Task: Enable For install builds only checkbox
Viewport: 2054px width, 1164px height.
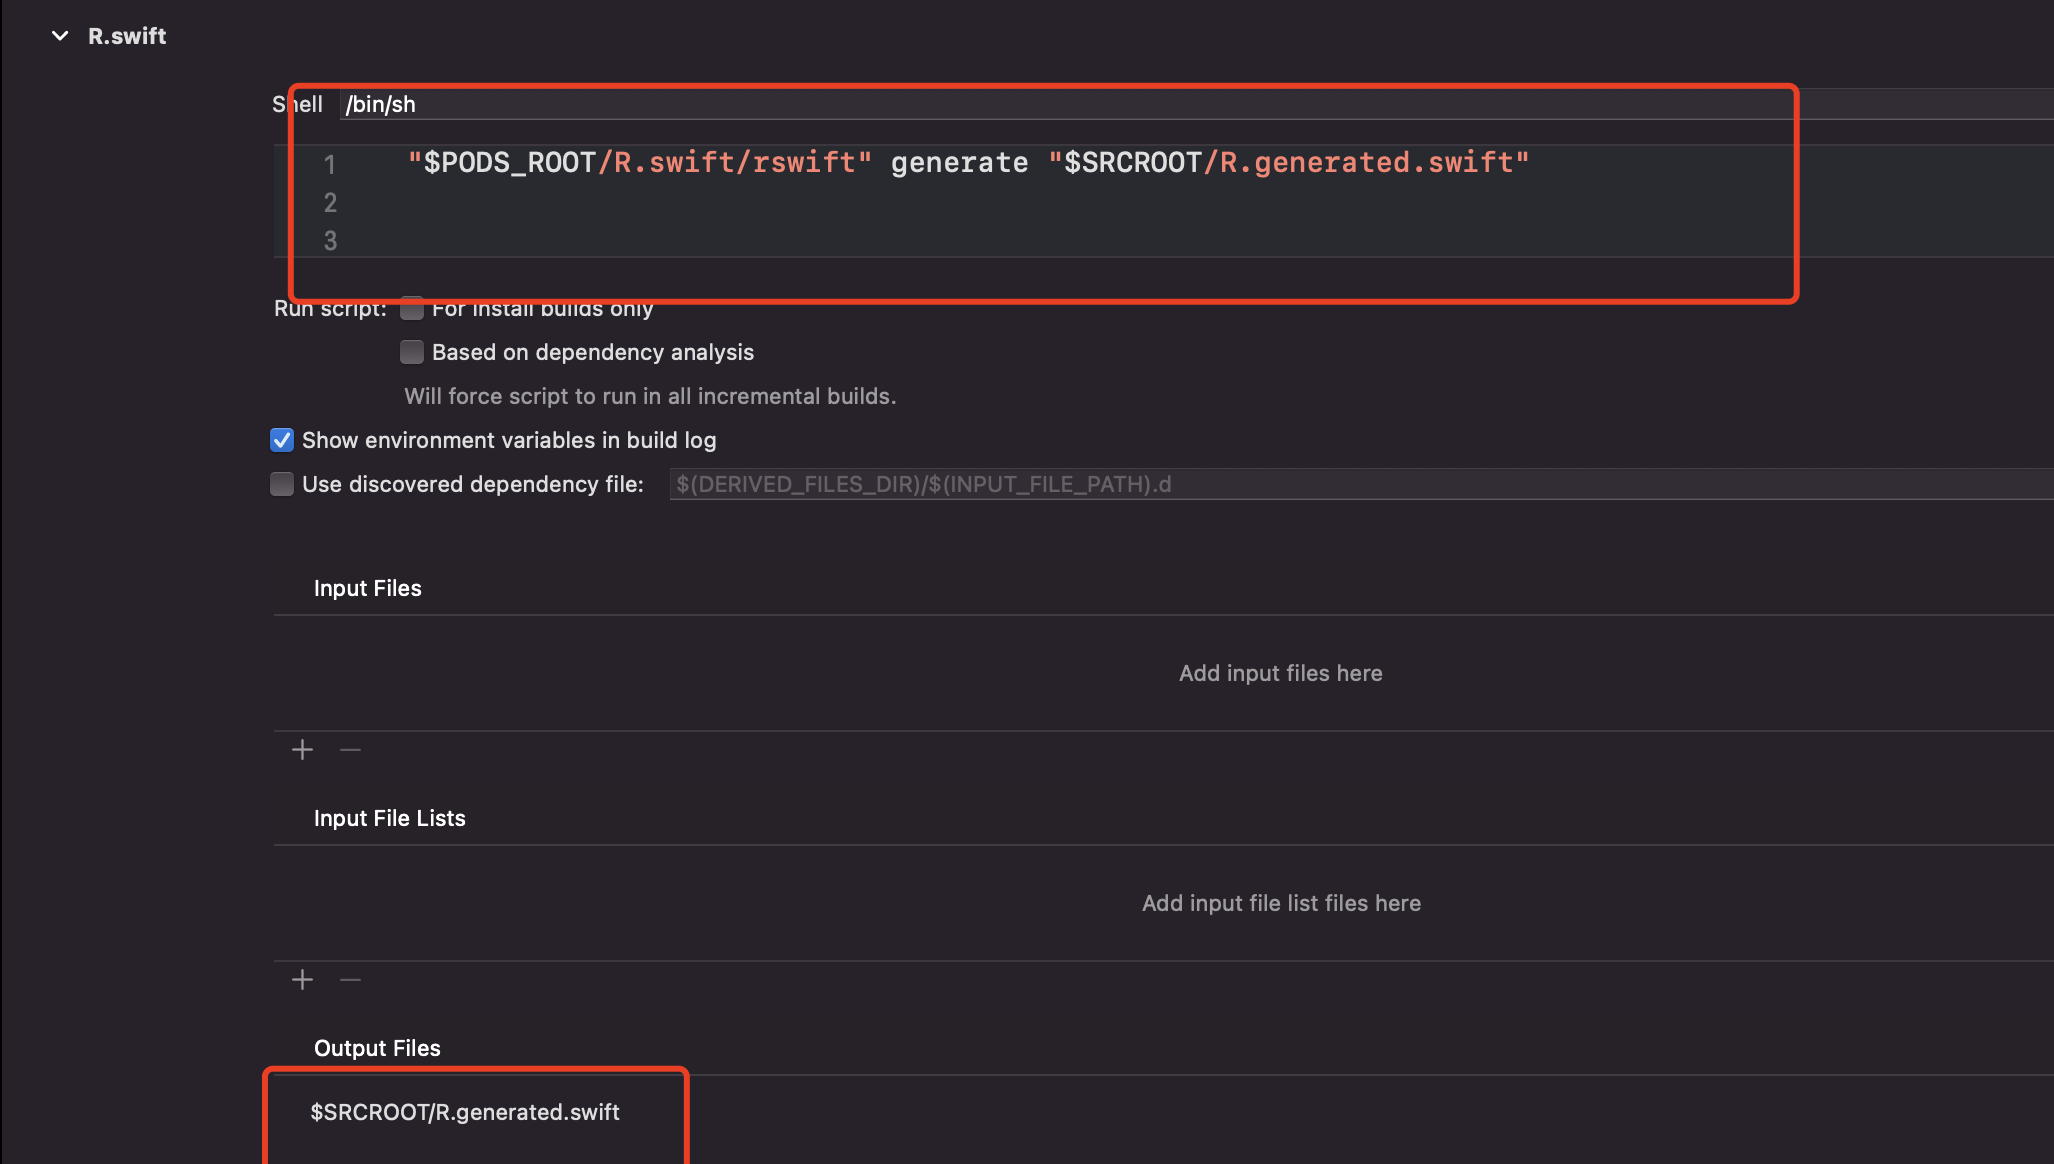Action: click(411, 308)
